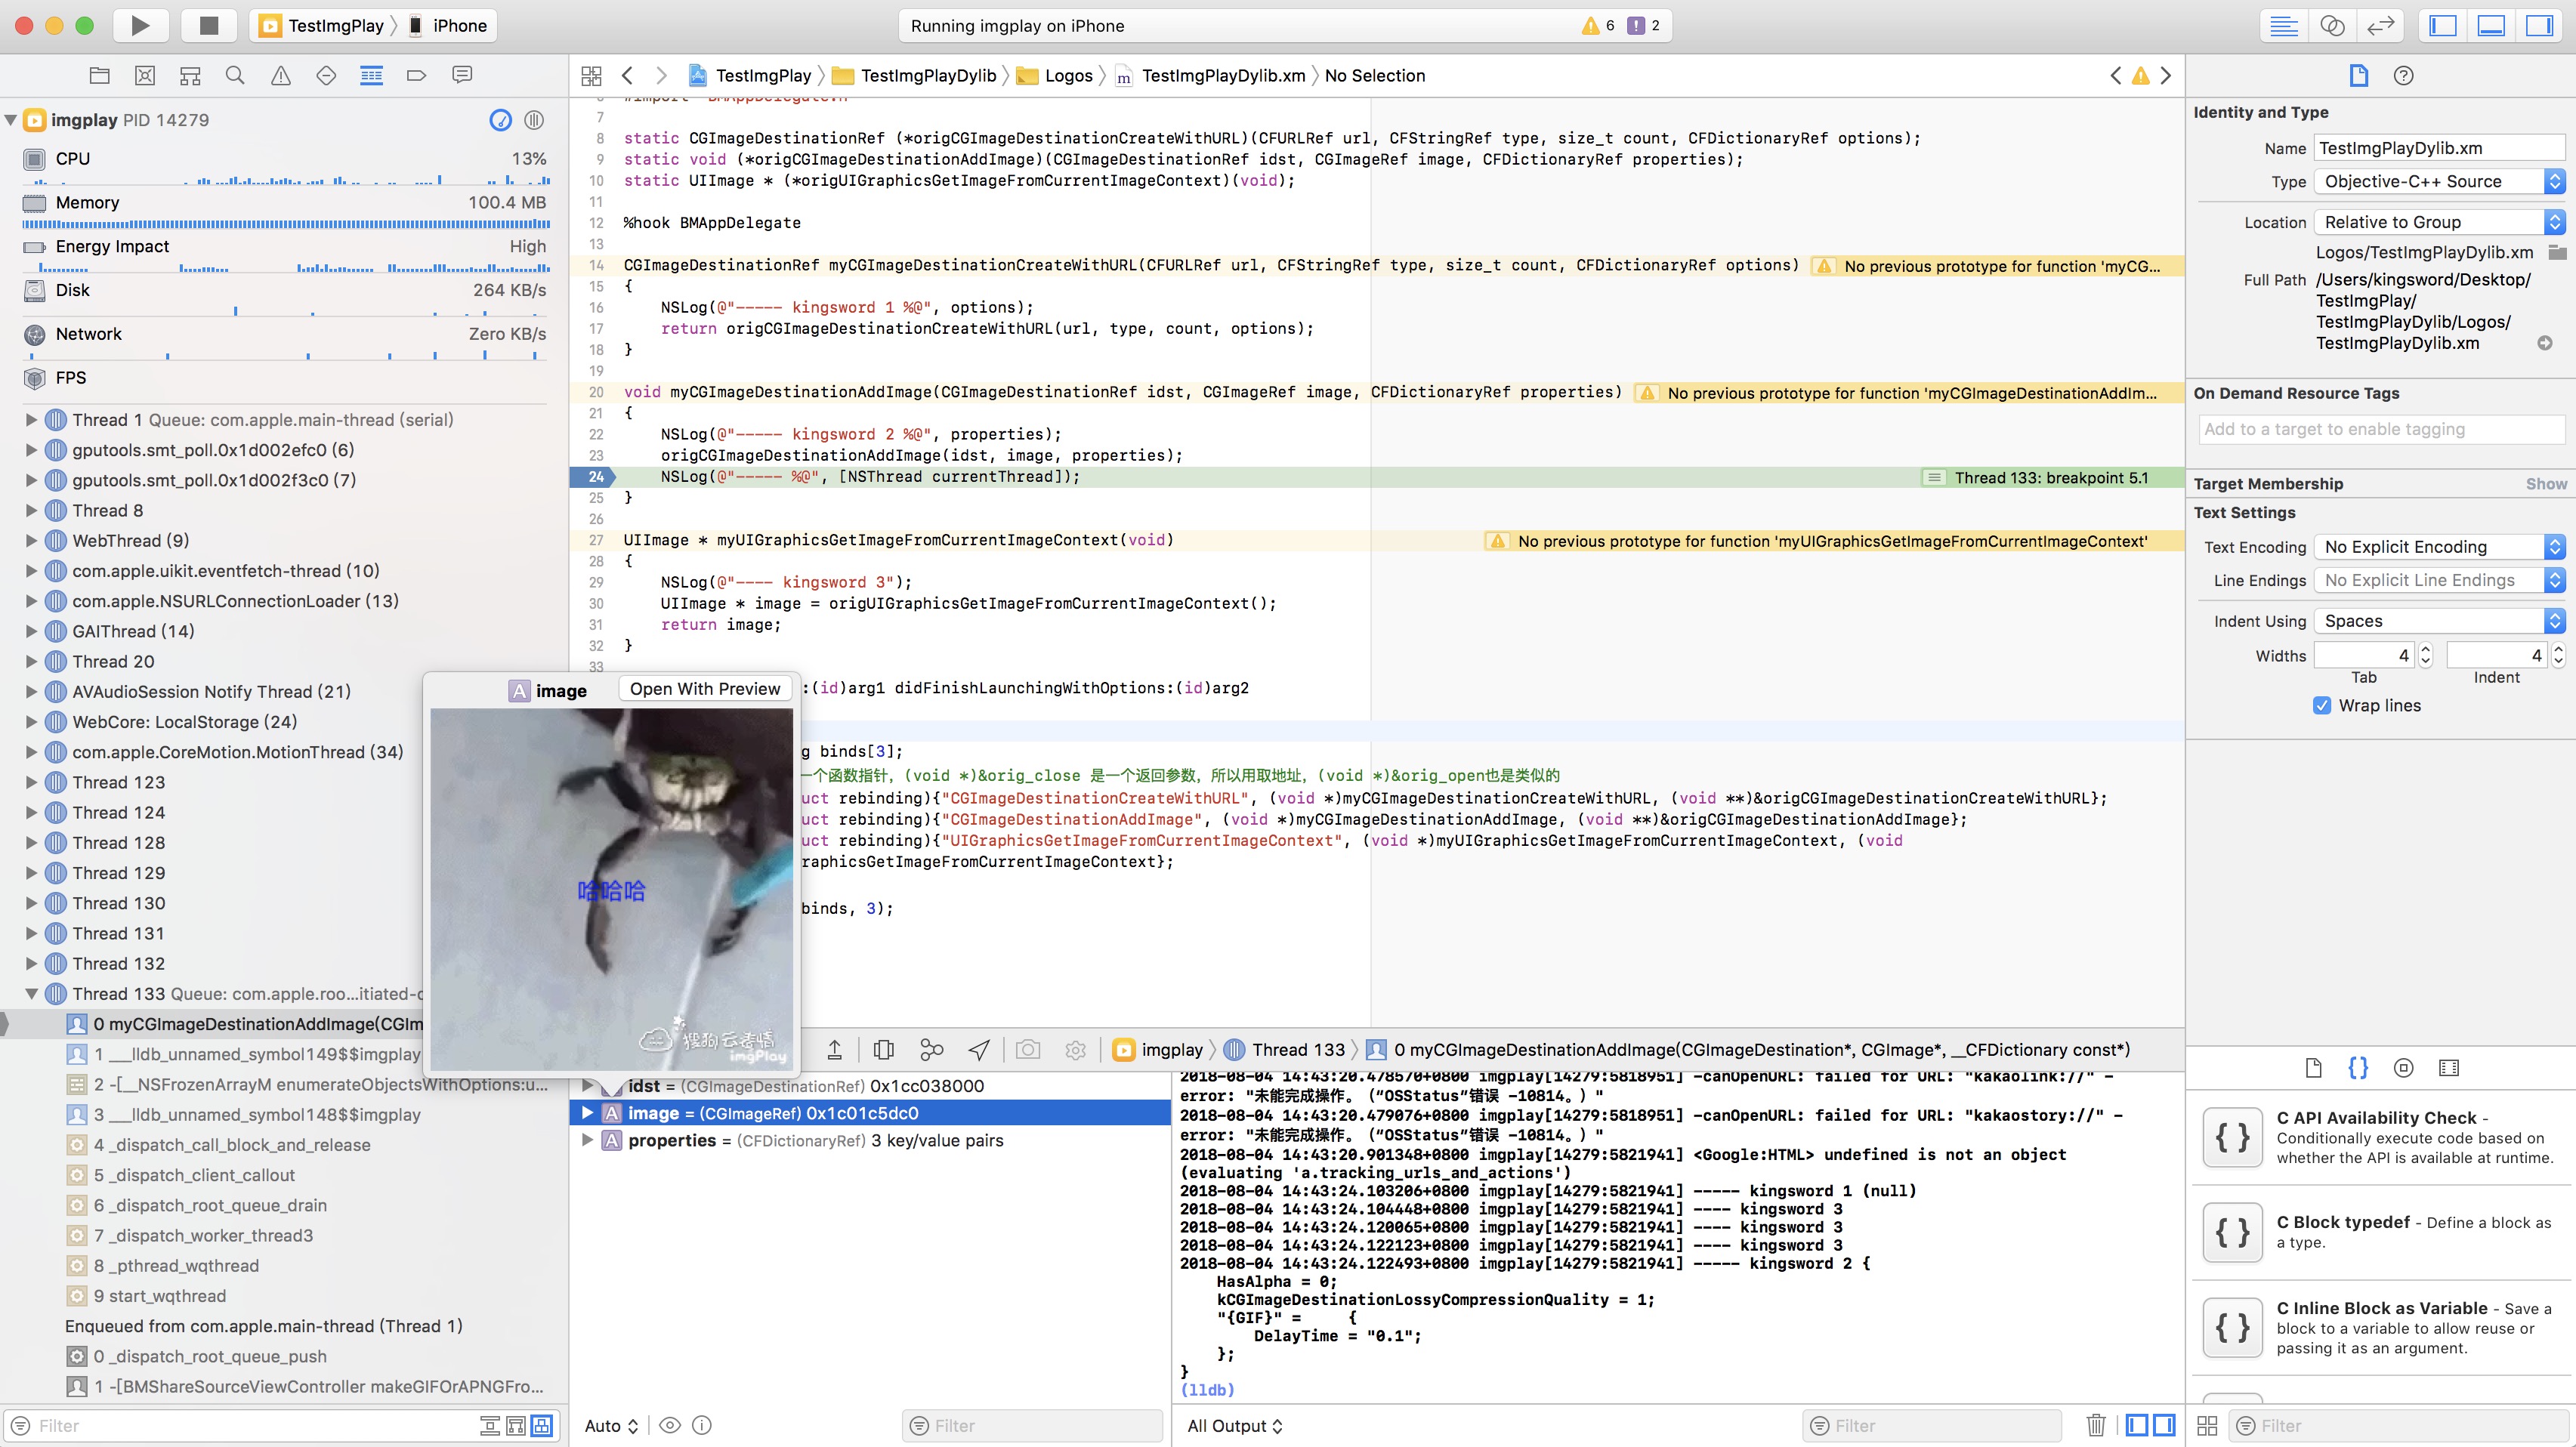Open the Find navigator magnifier icon

(235, 75)
